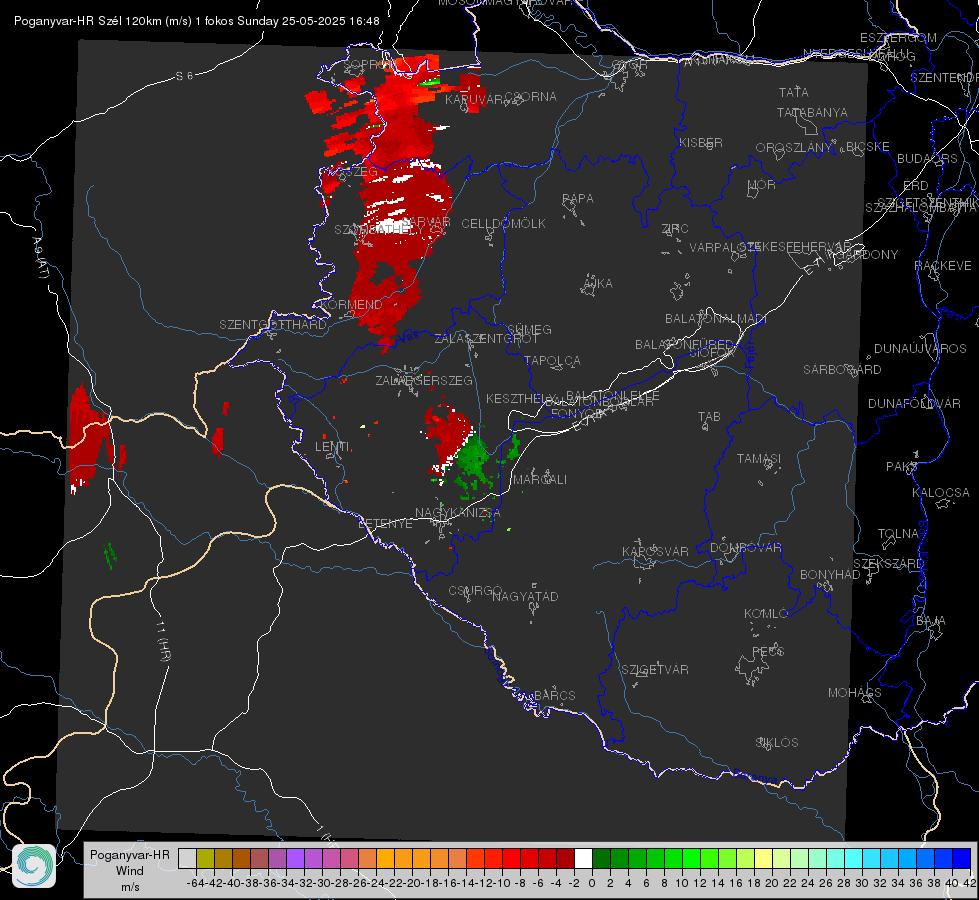
Task: Click the CSURGÓ city label
Action: coord(475,590)
